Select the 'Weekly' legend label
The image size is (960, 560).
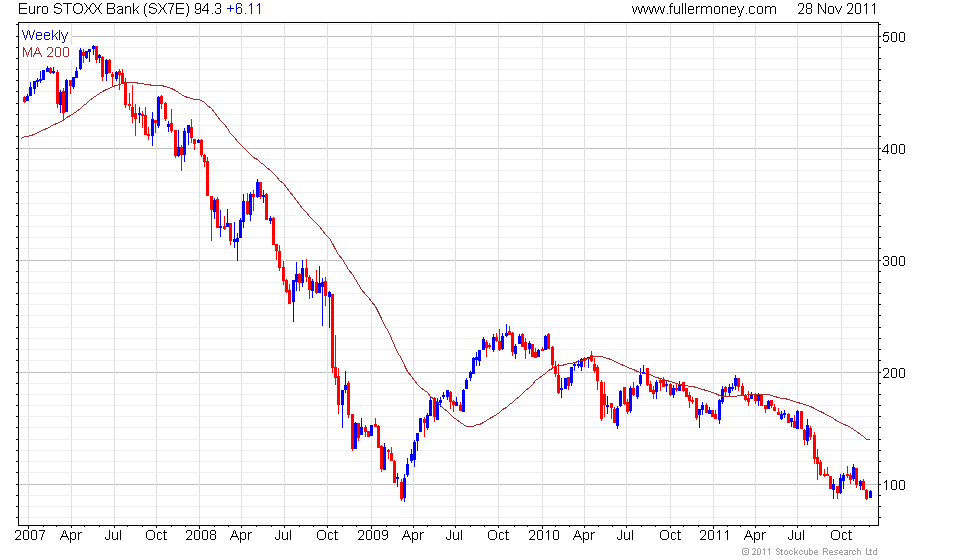coord(45,35)
